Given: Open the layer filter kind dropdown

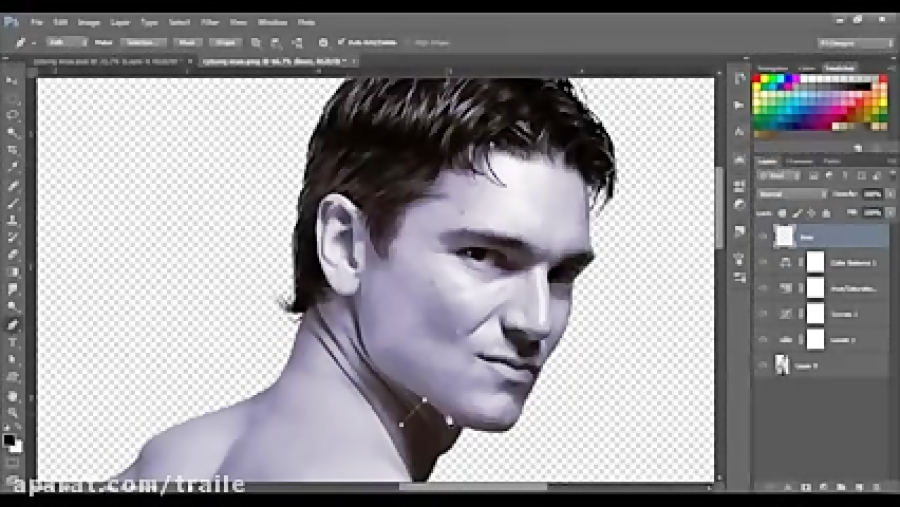Looking at the screenshot, I should pyautogui.click(x=778, y=175).
